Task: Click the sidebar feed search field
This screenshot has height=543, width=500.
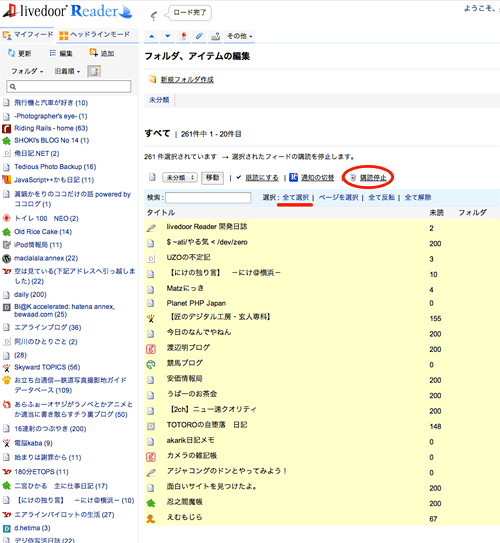Action: point(69,87)
